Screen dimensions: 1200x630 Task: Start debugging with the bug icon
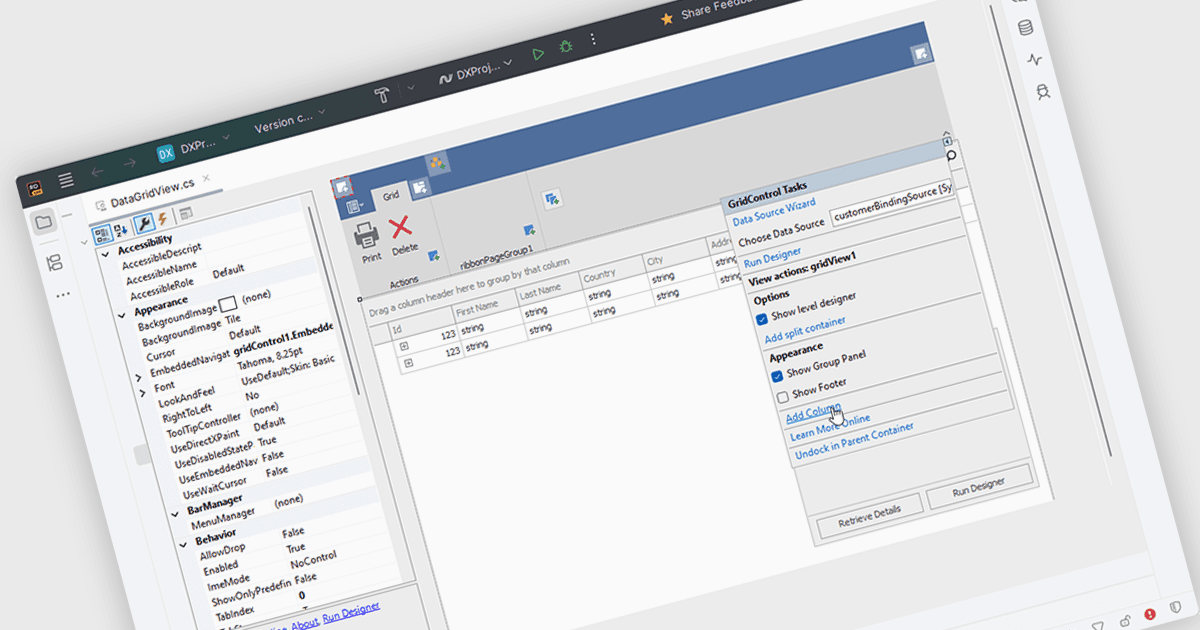coord(566,47)
